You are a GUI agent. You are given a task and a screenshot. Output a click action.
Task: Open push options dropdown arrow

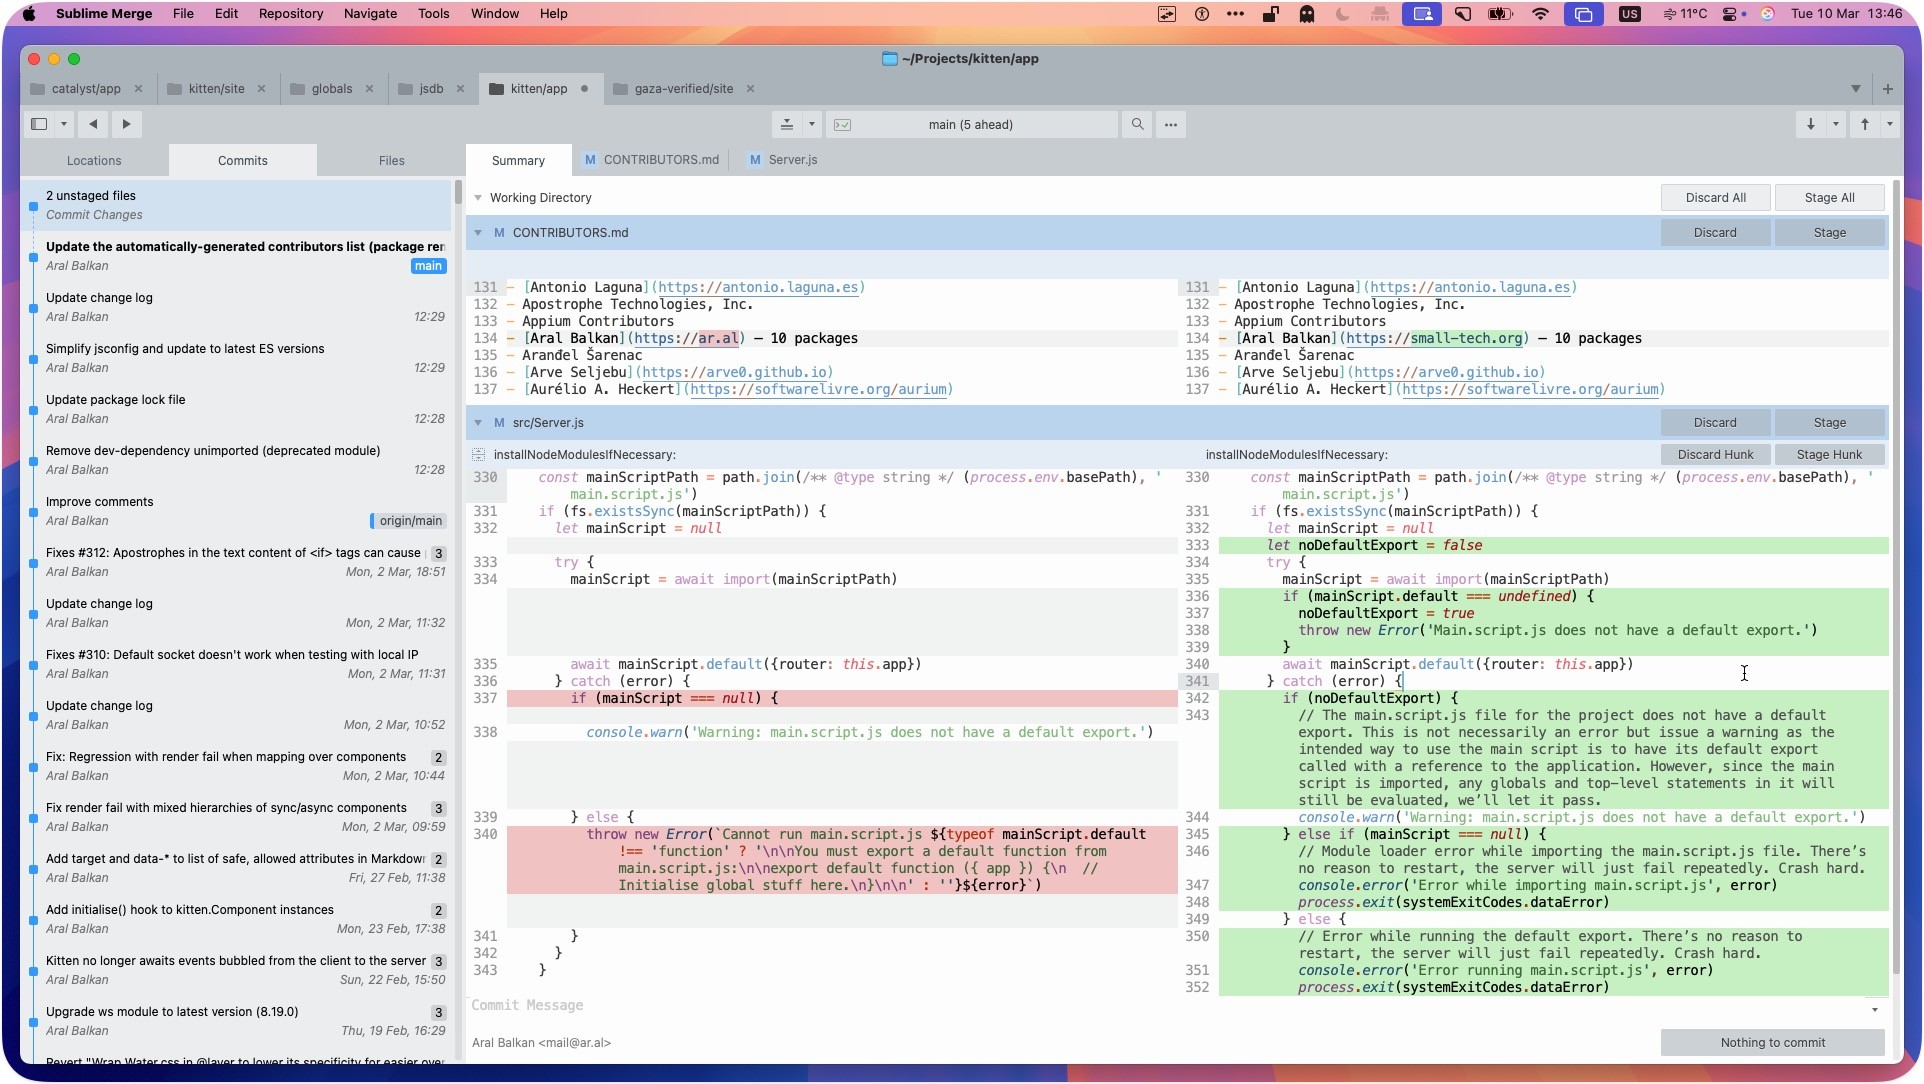click(1889, 124)
